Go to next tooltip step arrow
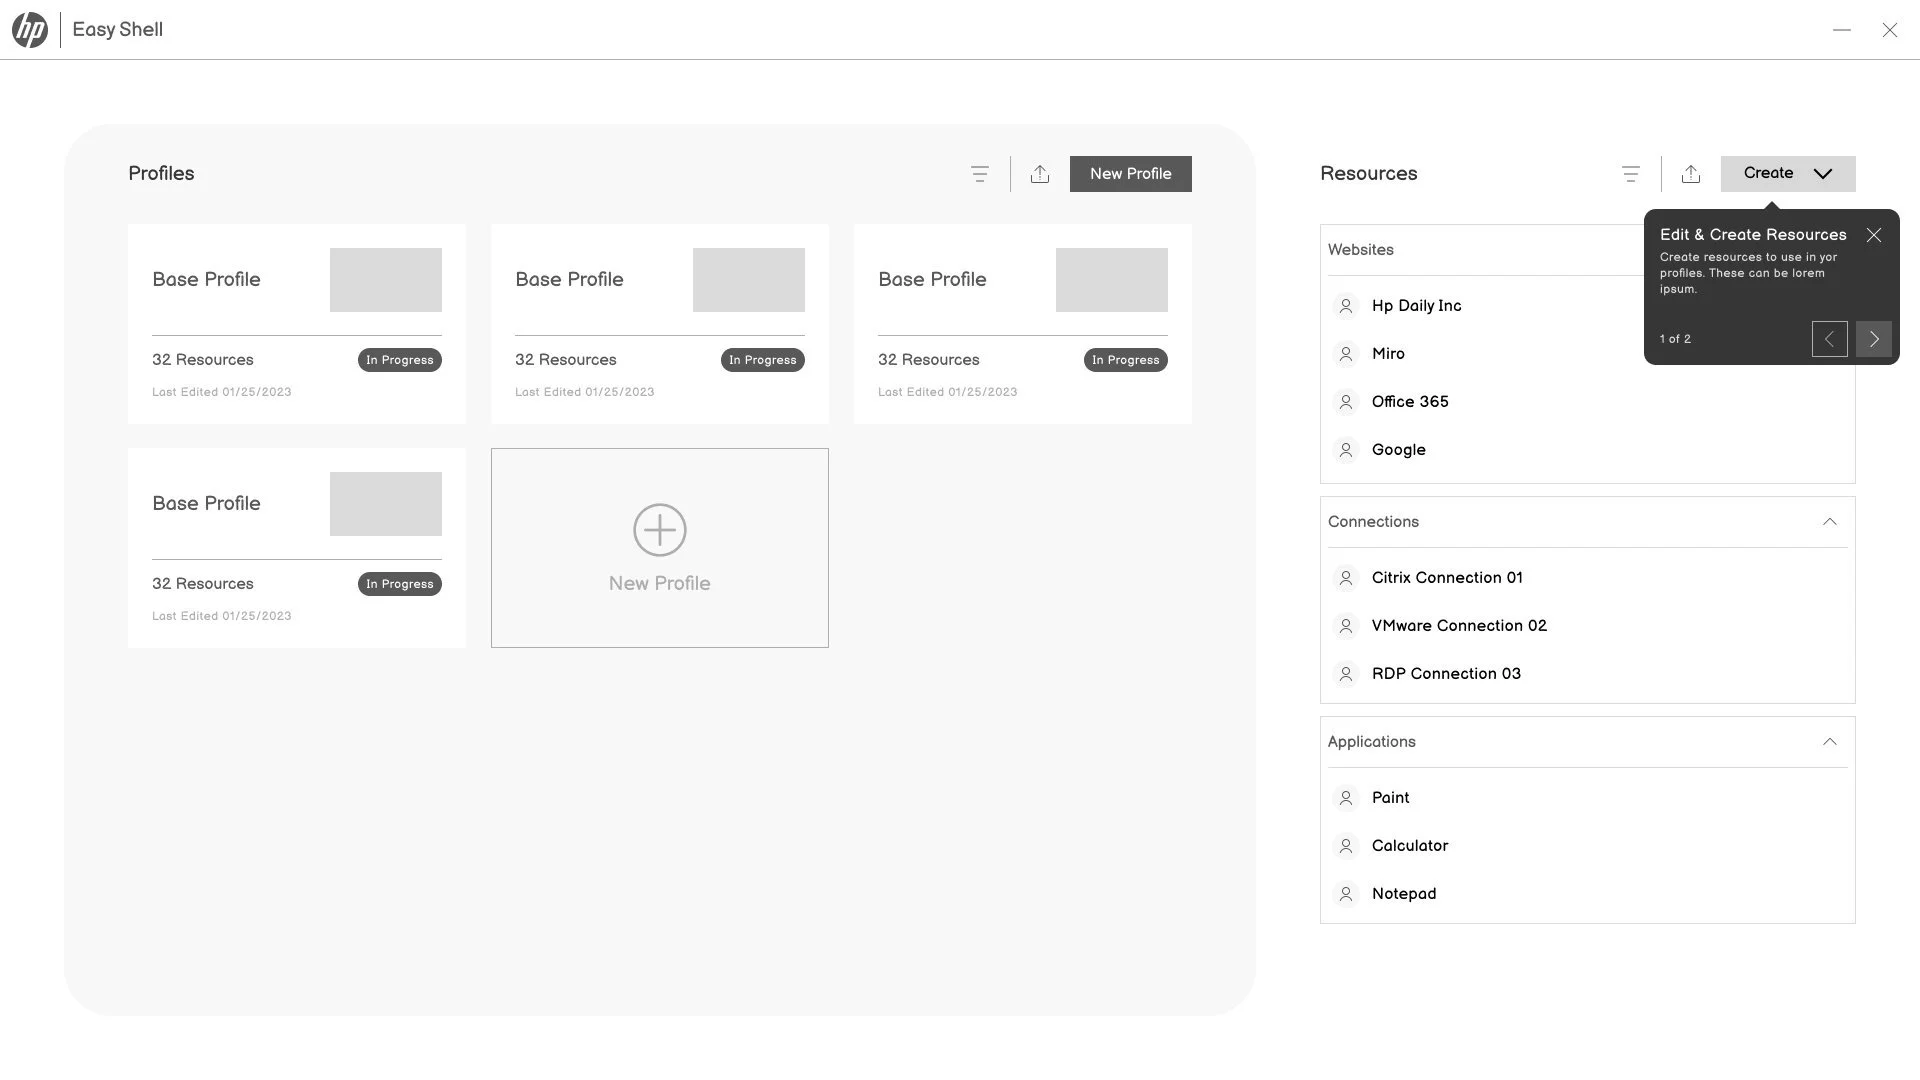 [1873, 339]
